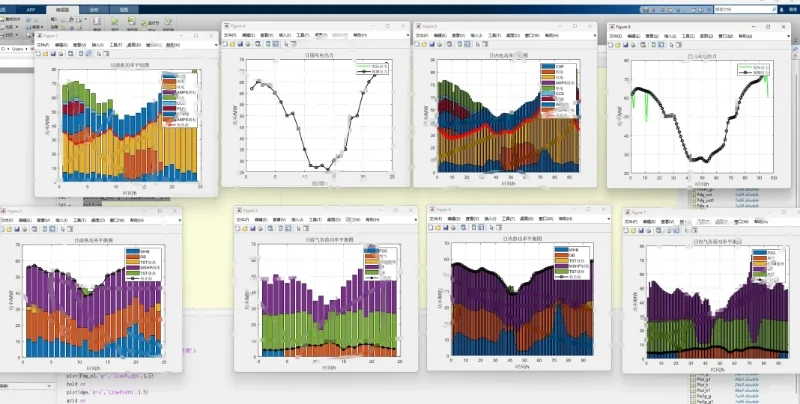The width and height of the screenshot is (800, 404).
Task: Toggle Edit Plot arrow in Figure 2 toolbar
Action: tap(62, 229)
